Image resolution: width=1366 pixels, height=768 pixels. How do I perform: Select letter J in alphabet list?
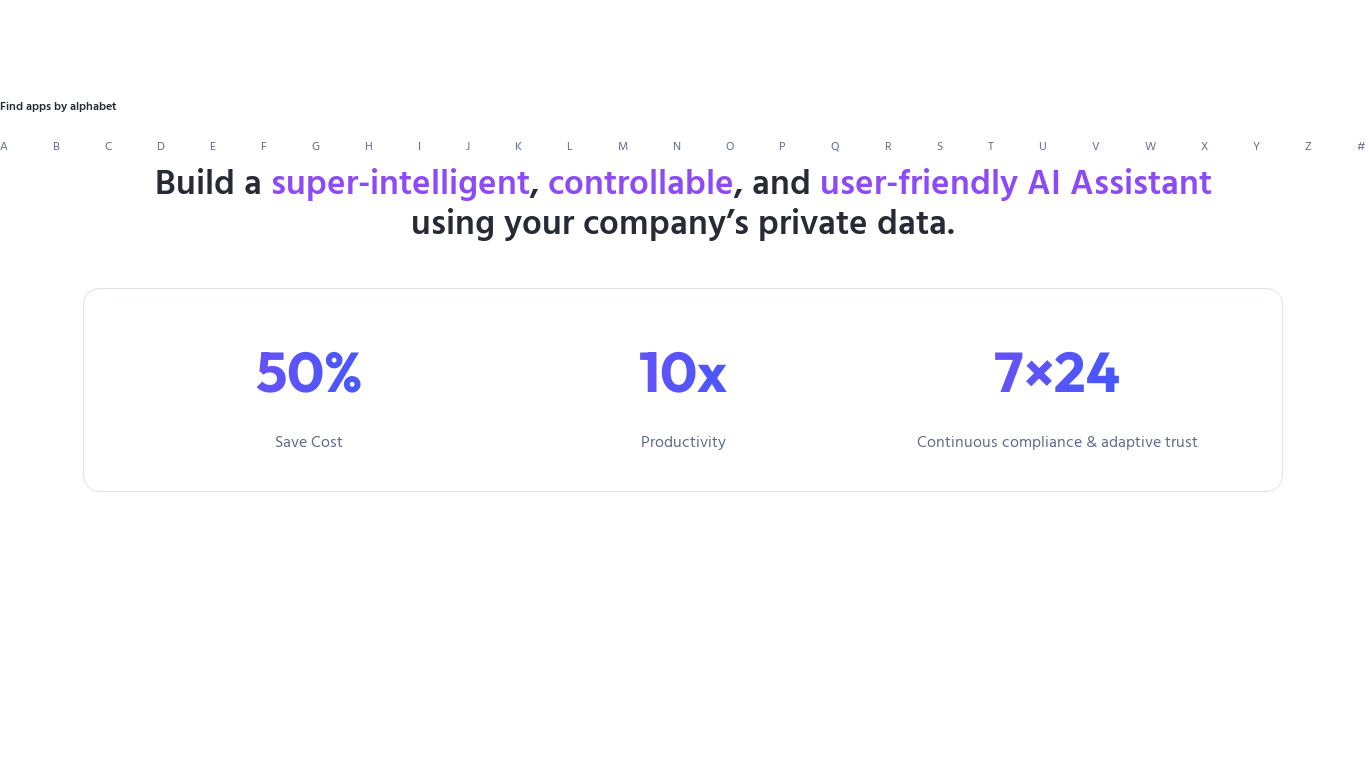467,146
